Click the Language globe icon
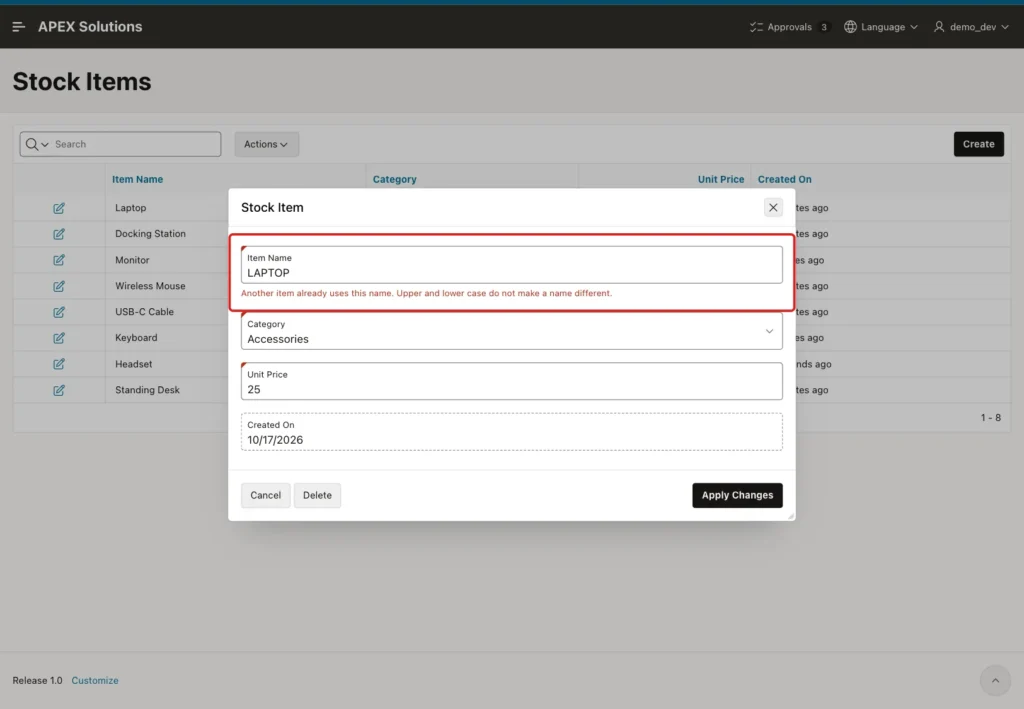Viewport: 1024px width, 709px height. (850, 27)
